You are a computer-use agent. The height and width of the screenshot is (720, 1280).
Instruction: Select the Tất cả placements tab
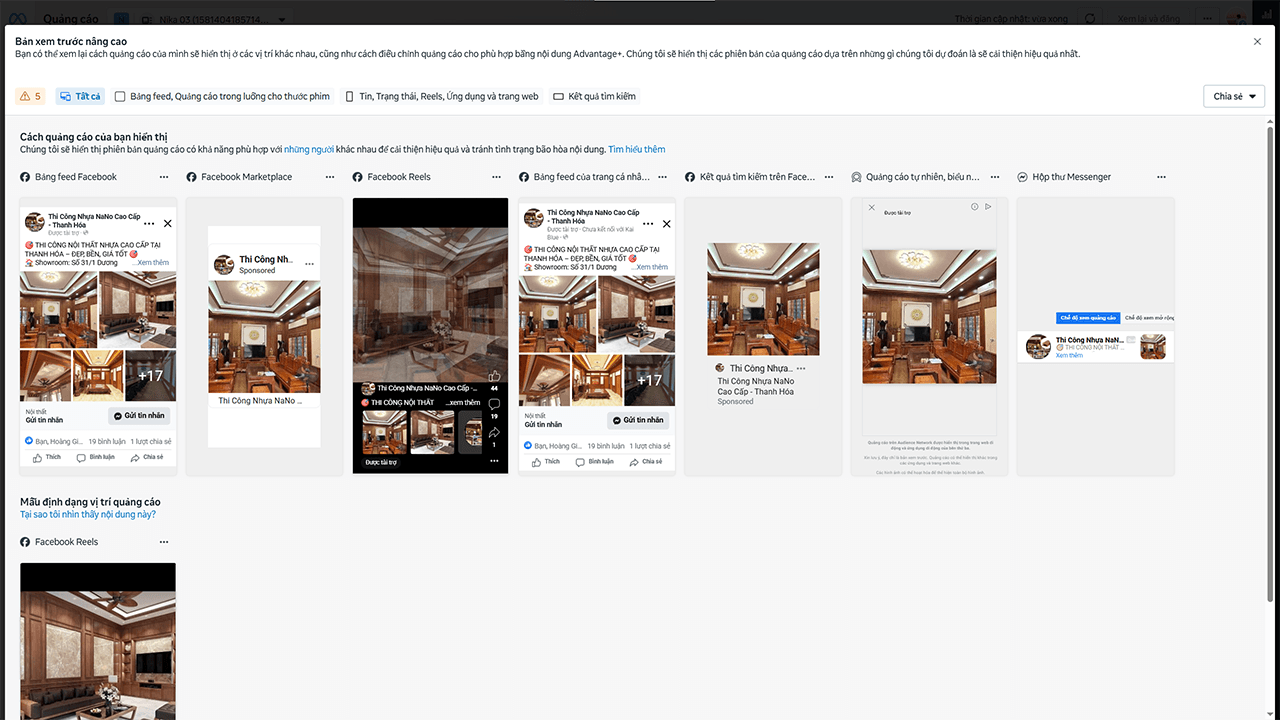pyautogui.click(x=80, y=97)
